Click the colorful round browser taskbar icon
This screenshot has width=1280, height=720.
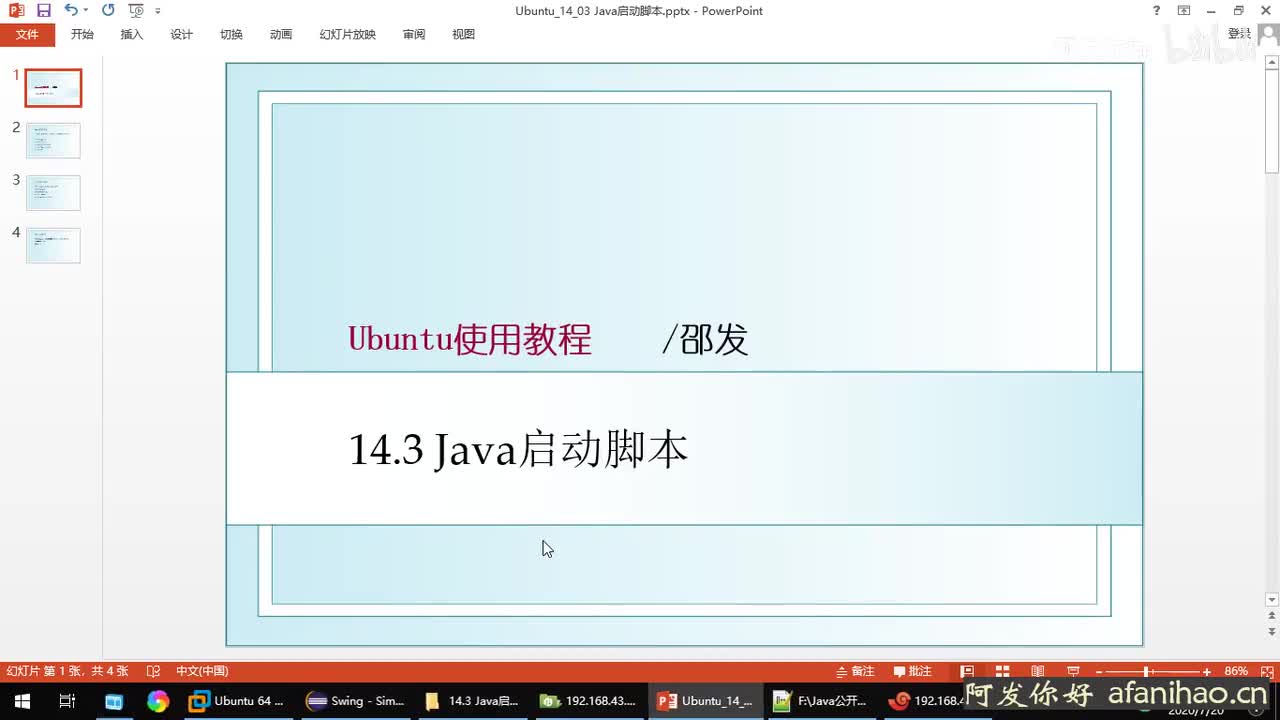point(158,701)
